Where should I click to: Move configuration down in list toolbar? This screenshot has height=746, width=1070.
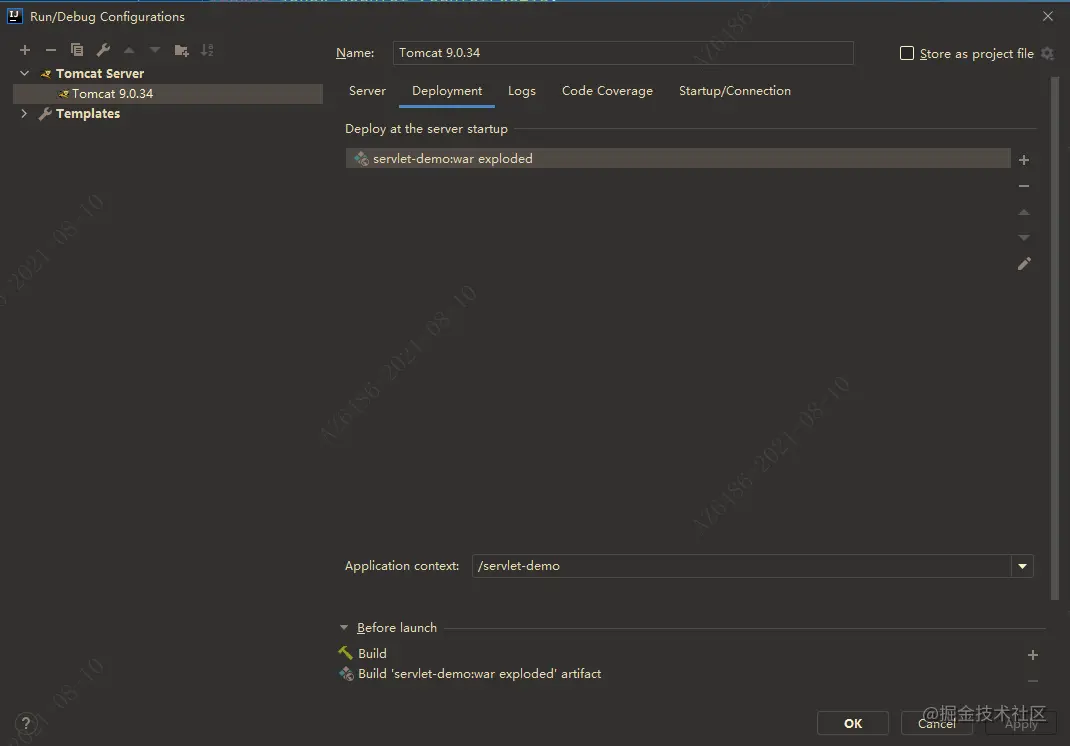click(x=155, y=50)
